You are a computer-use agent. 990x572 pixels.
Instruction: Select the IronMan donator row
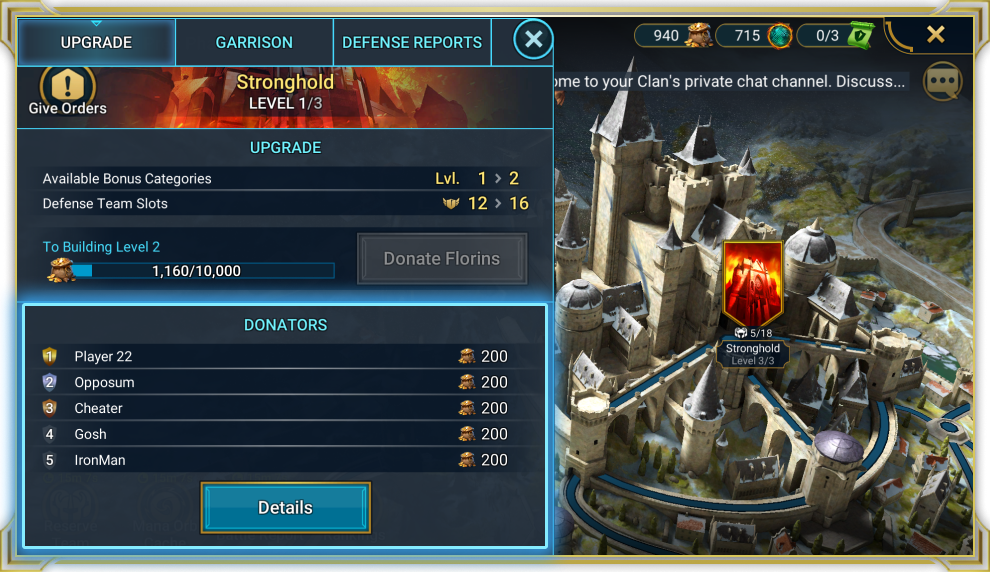point(285,460)
